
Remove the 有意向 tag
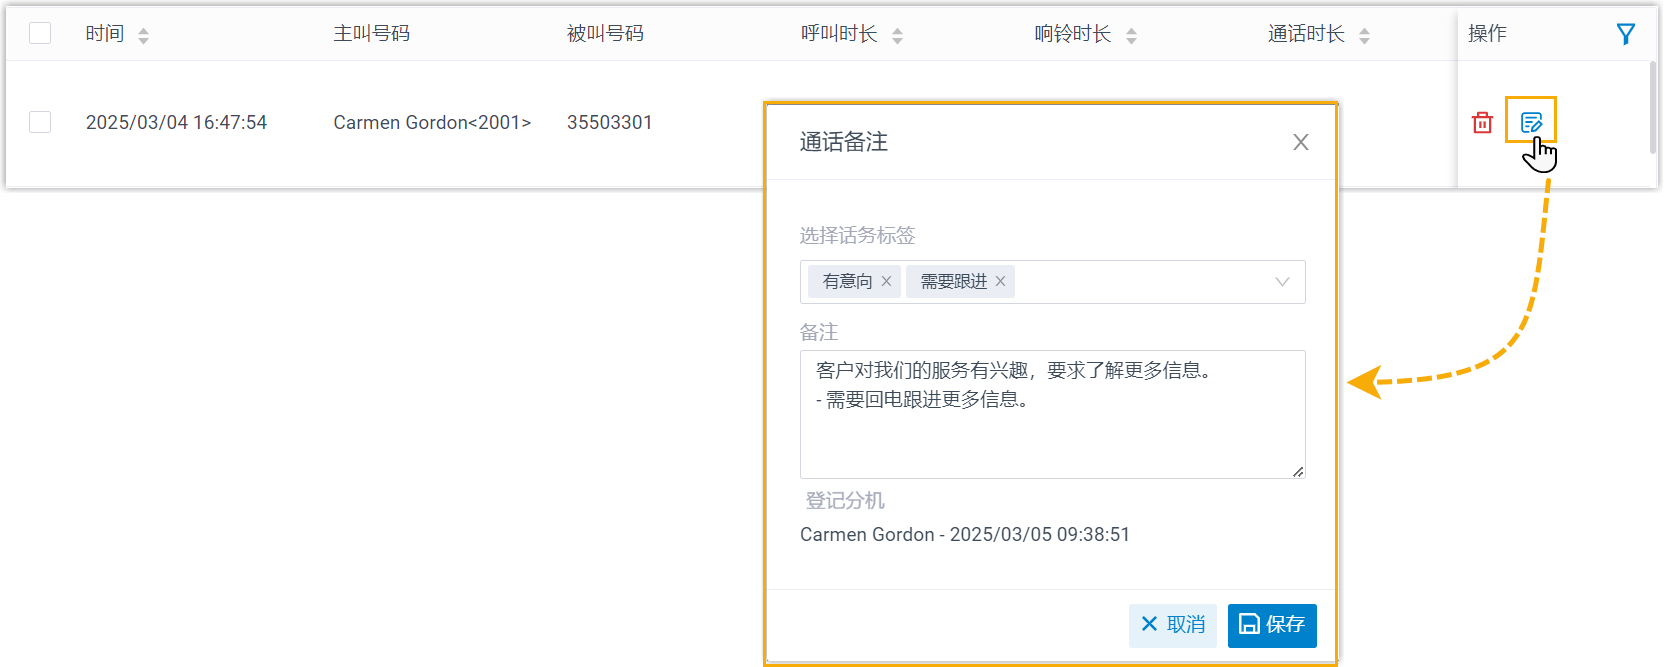tap(886, 282)
